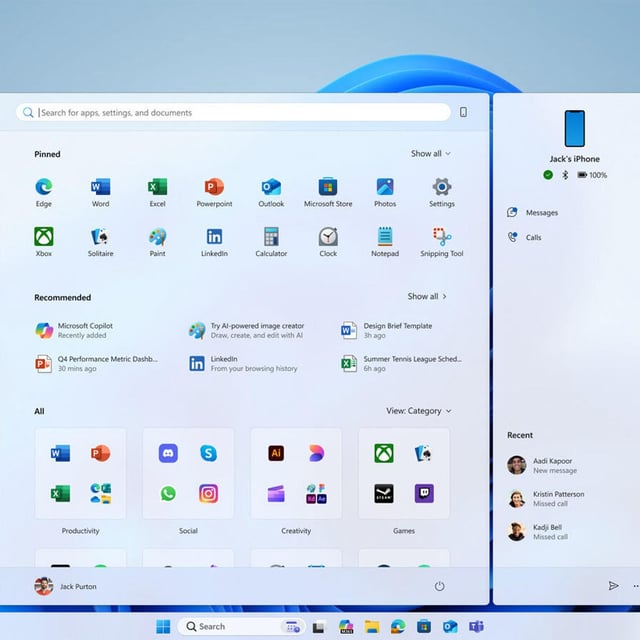The image size is (640, 640).
Task: Launch Word from the Pinned section
Action: pyautogui.click(x=100, y=193)
